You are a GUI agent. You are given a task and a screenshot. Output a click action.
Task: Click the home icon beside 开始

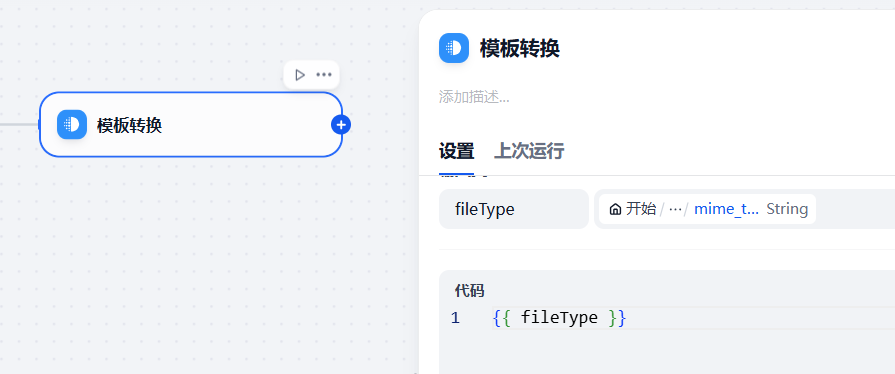tap(615, 209)
